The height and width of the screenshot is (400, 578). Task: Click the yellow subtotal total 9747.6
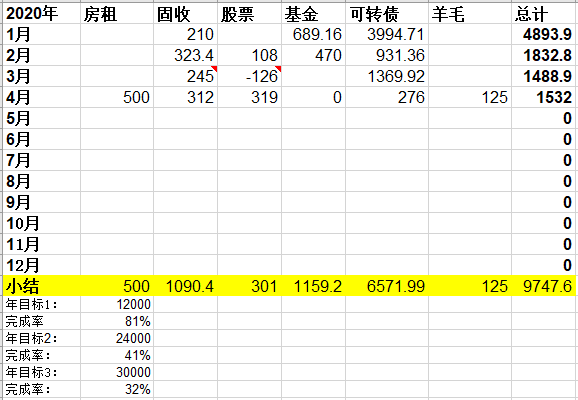tap(544, 286)
